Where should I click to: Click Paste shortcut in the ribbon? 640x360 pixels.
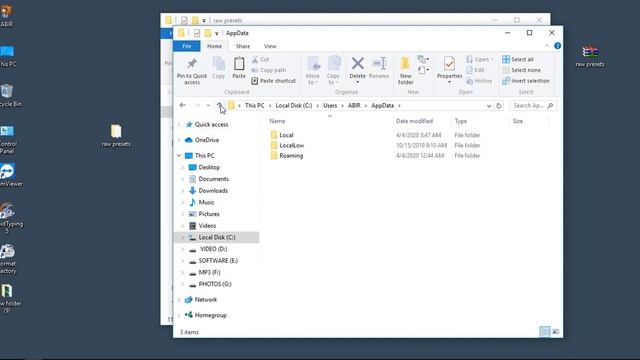tap(273, 81)
